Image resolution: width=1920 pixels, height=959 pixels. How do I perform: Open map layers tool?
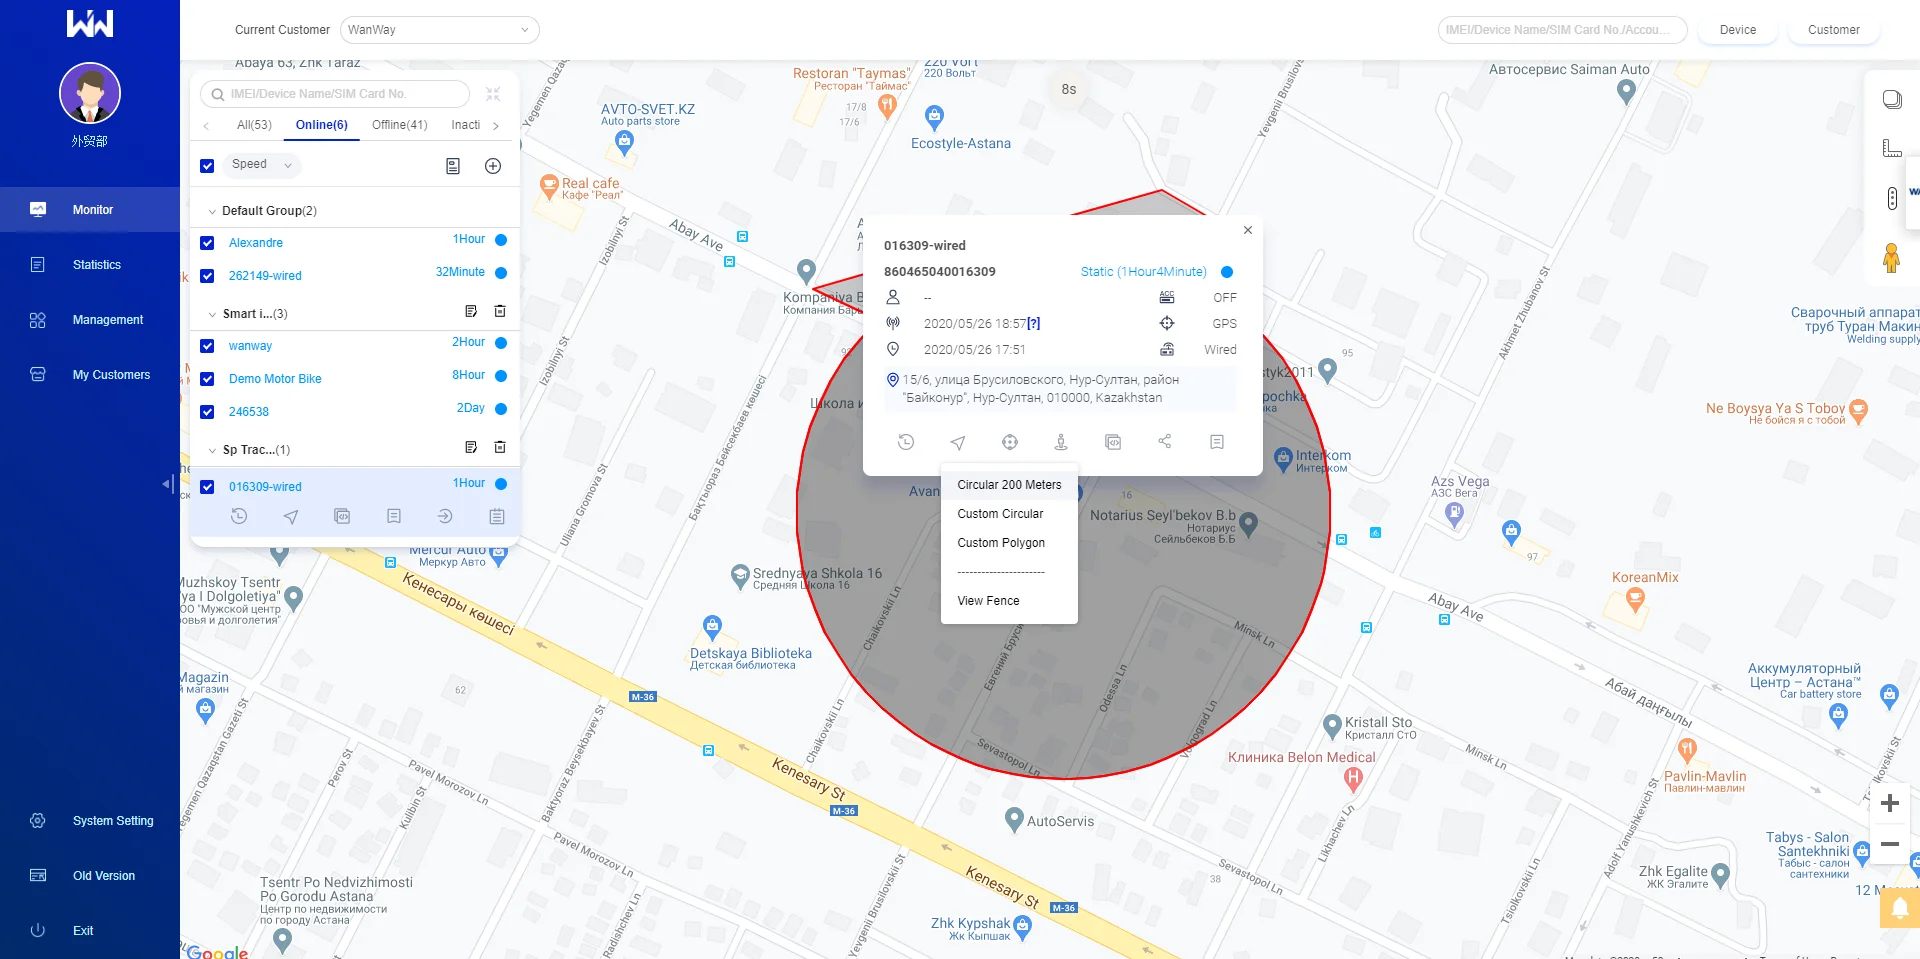click(x=1892, y=99)
